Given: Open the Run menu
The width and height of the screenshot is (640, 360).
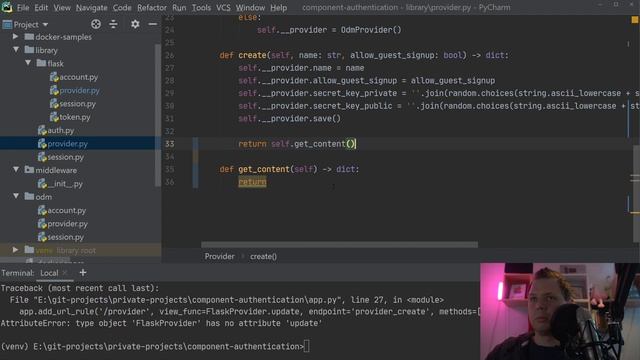Looking at the screenshot, I should tap(179, 8).
